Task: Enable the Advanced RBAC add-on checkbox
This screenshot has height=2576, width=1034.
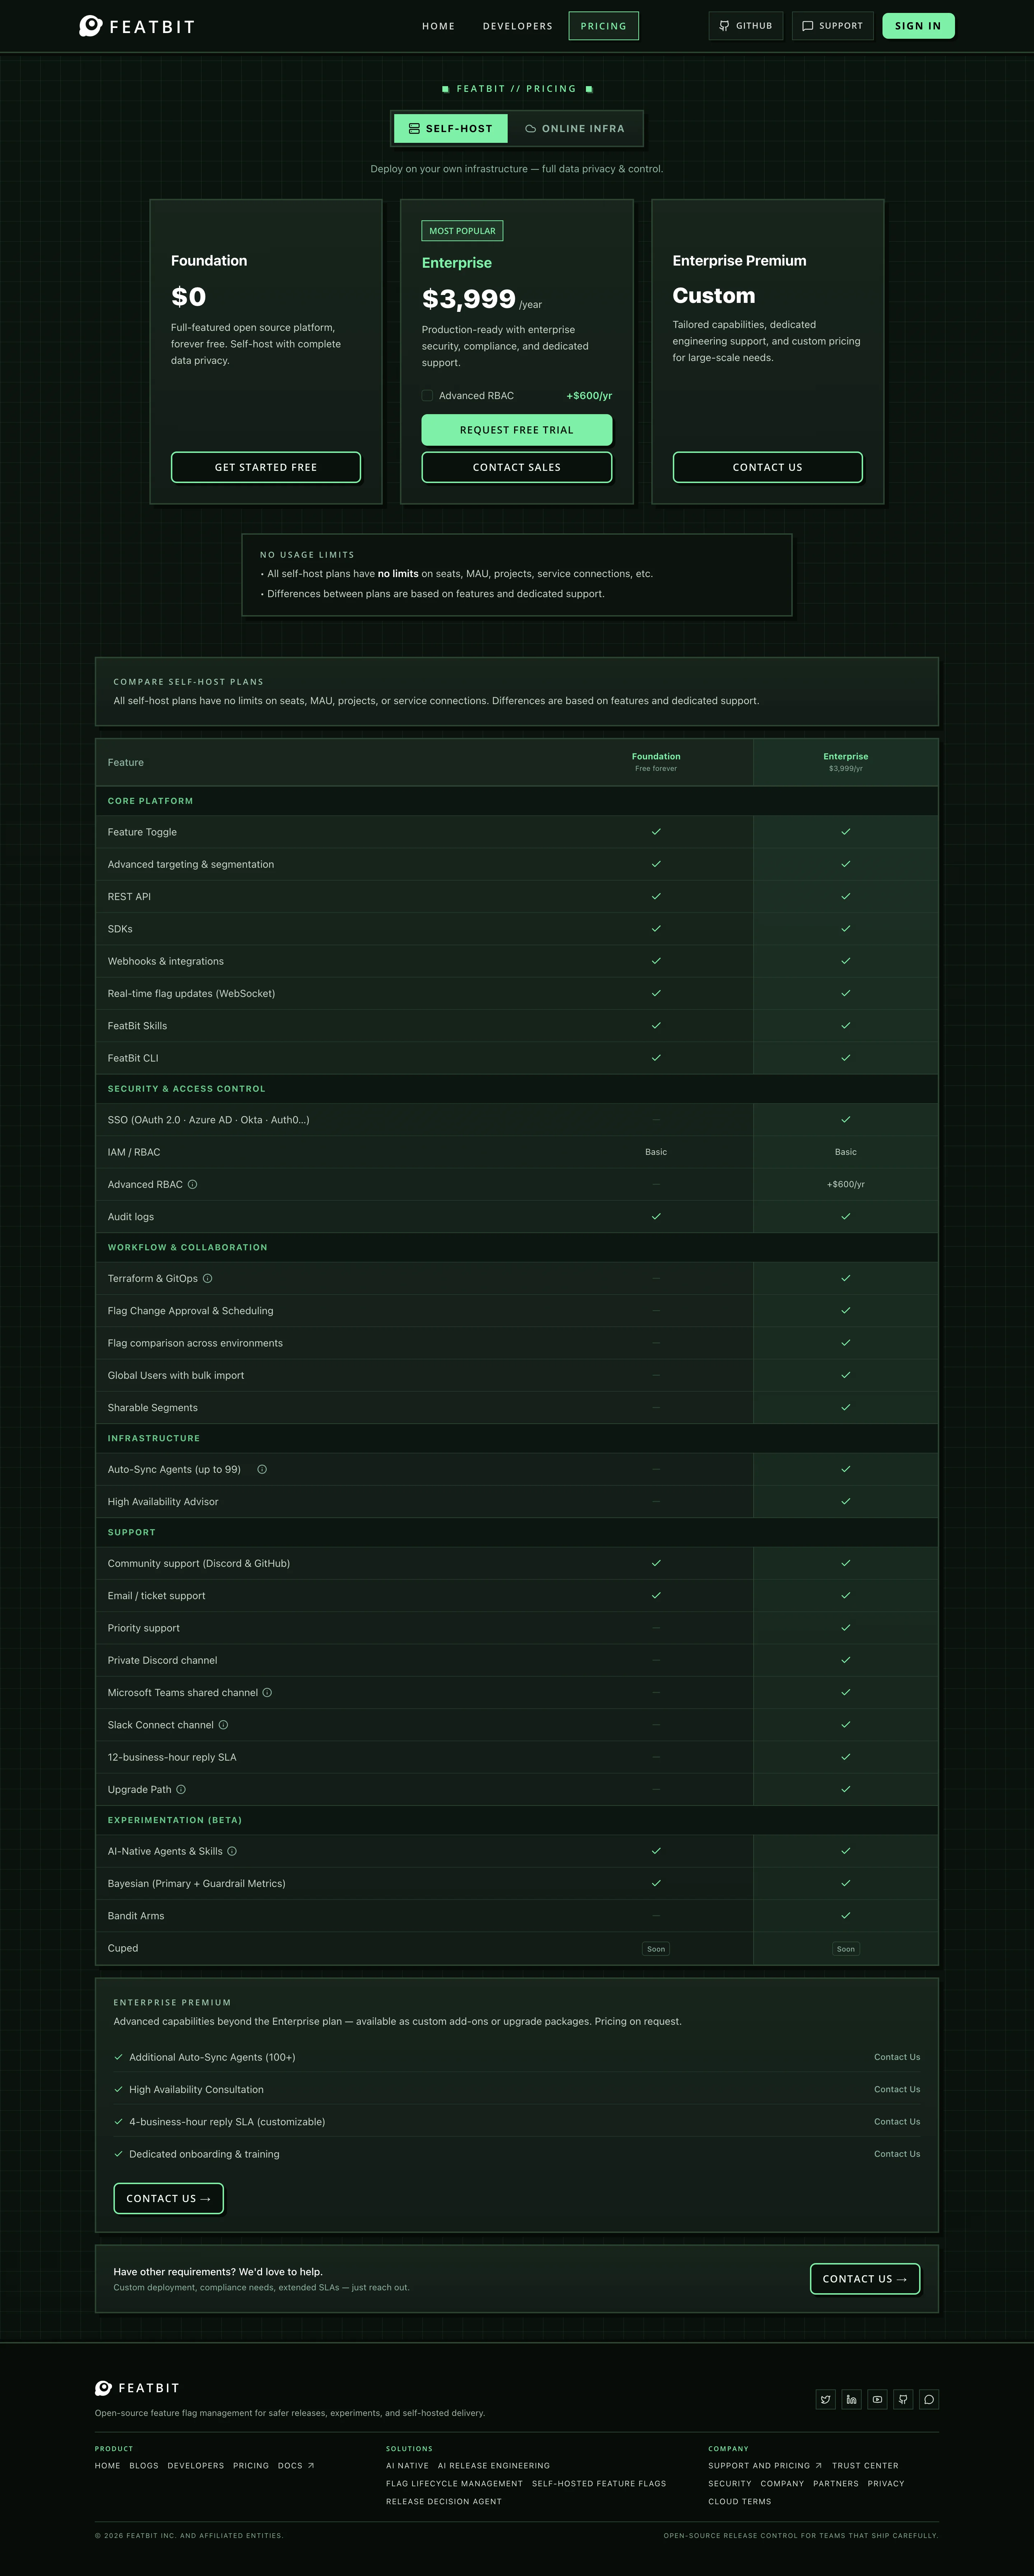Action: click(x=427, y=396)
